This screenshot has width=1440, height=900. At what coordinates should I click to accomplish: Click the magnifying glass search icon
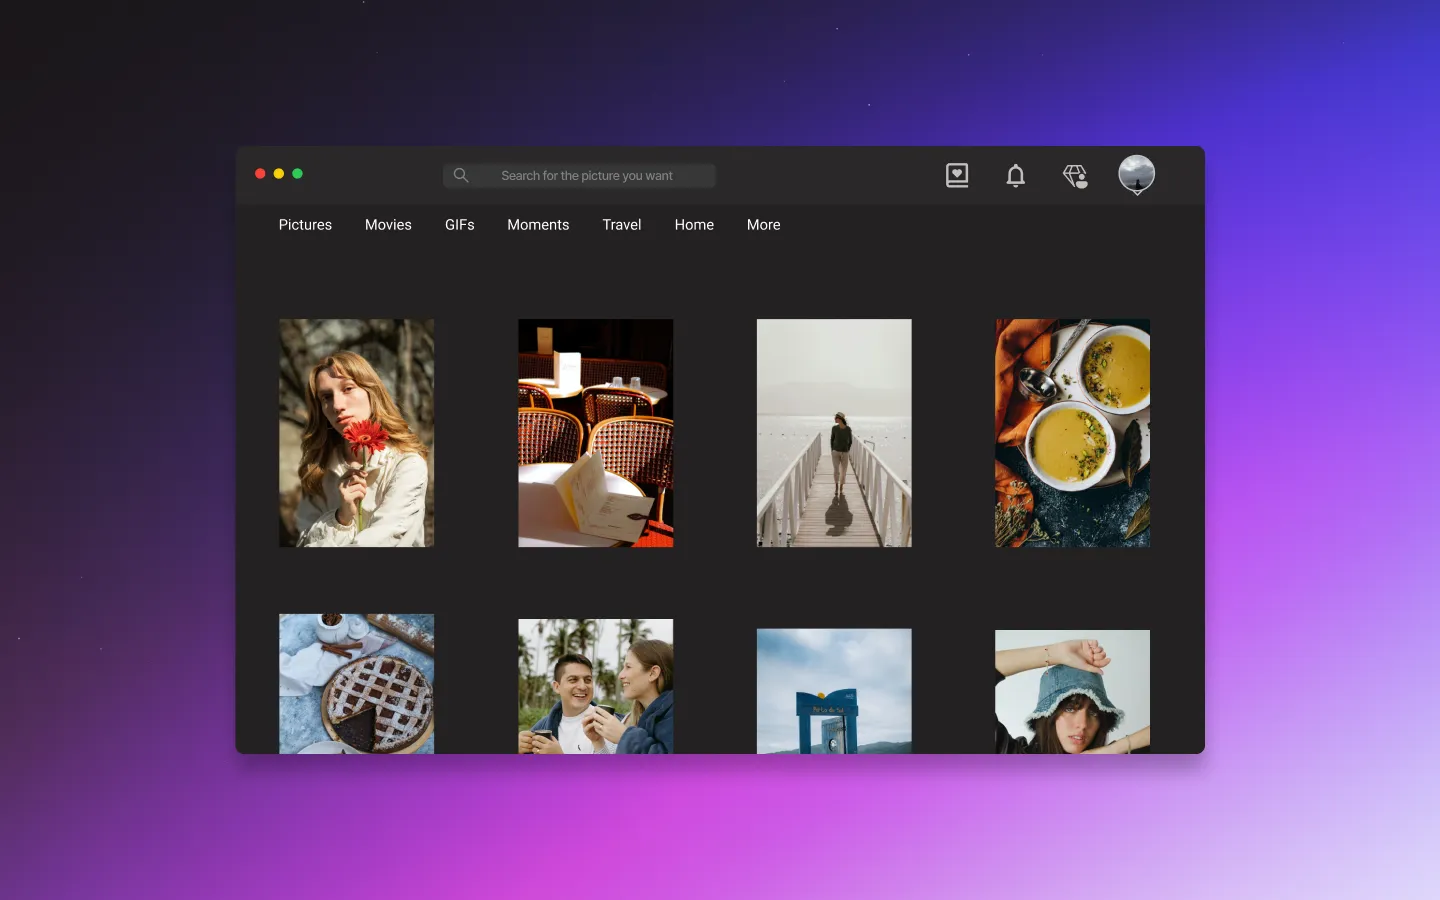[461, 175]
